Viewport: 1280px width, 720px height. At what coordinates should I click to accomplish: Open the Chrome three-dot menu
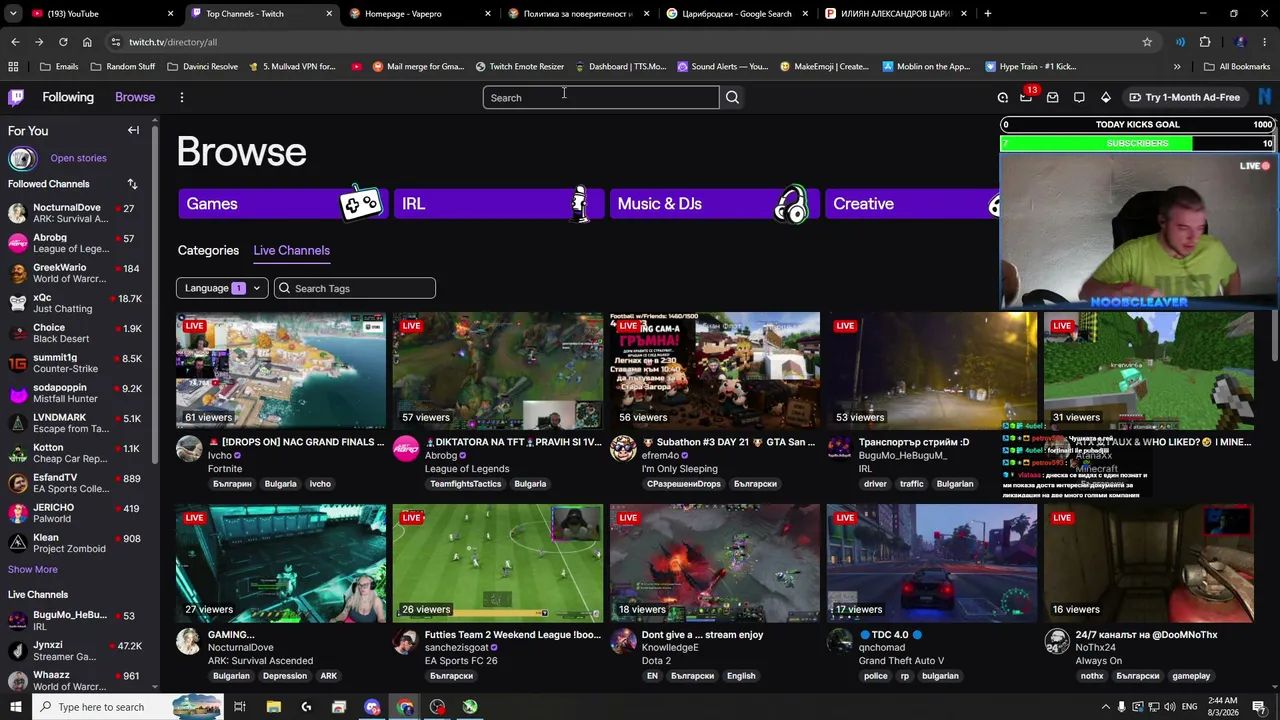(1265, 42)
